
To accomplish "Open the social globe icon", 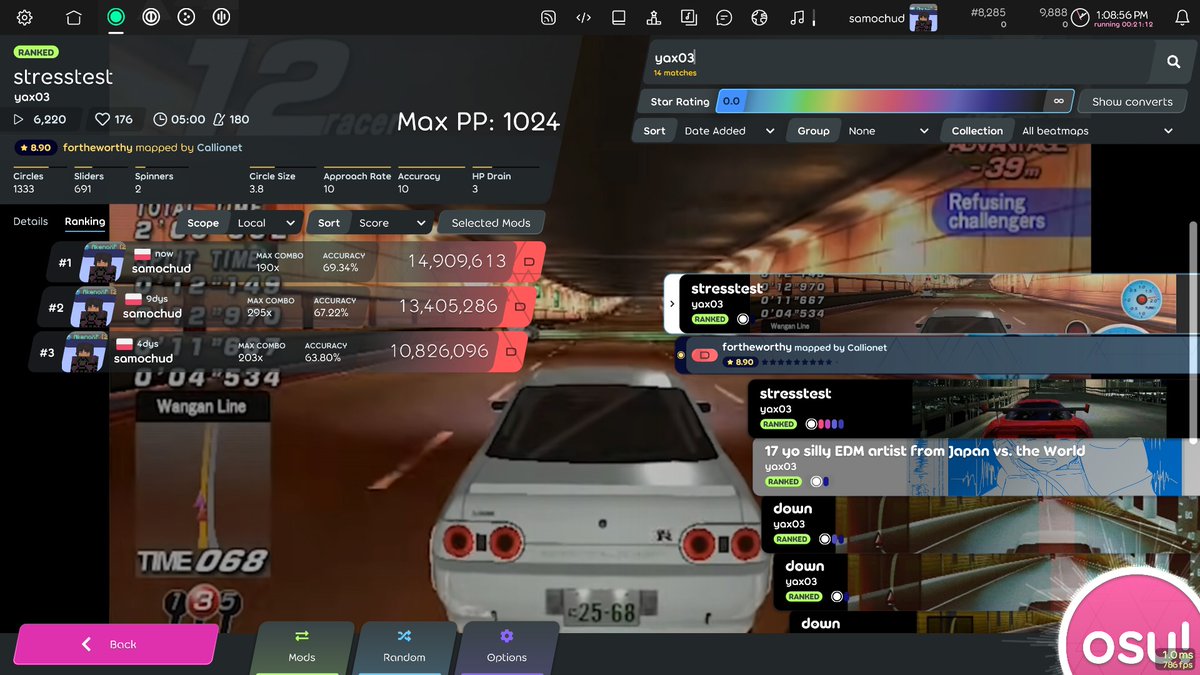I will [759, 17].
